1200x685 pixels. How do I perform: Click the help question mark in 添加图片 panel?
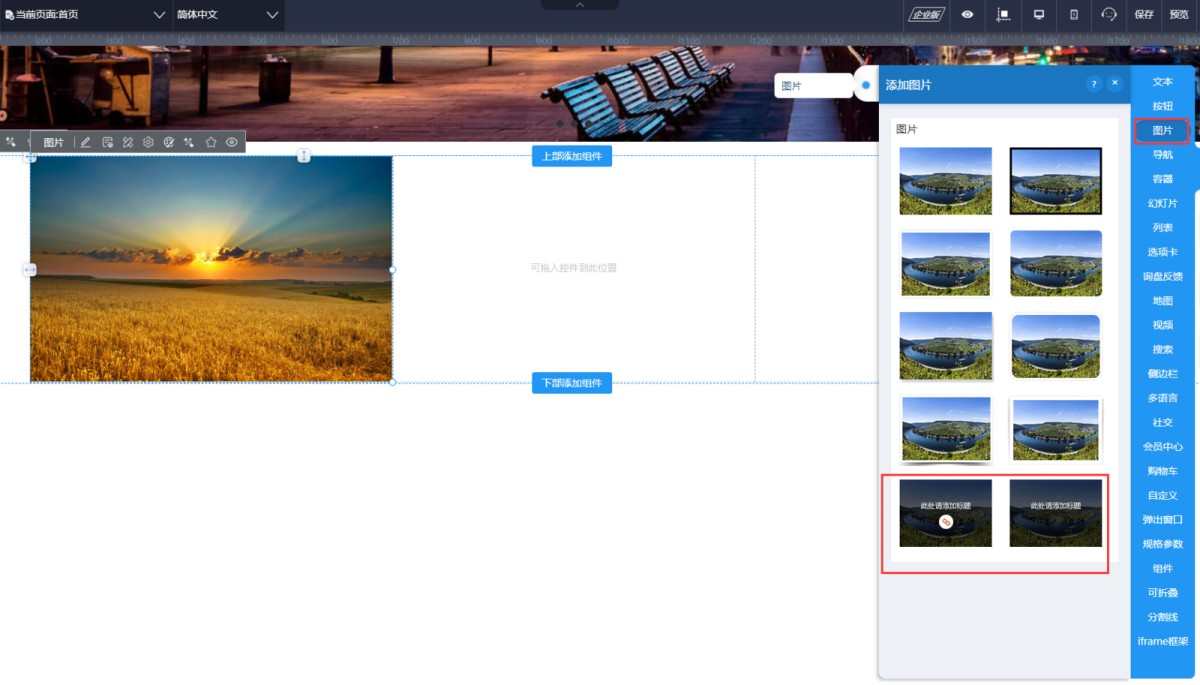click(1094, 84)
